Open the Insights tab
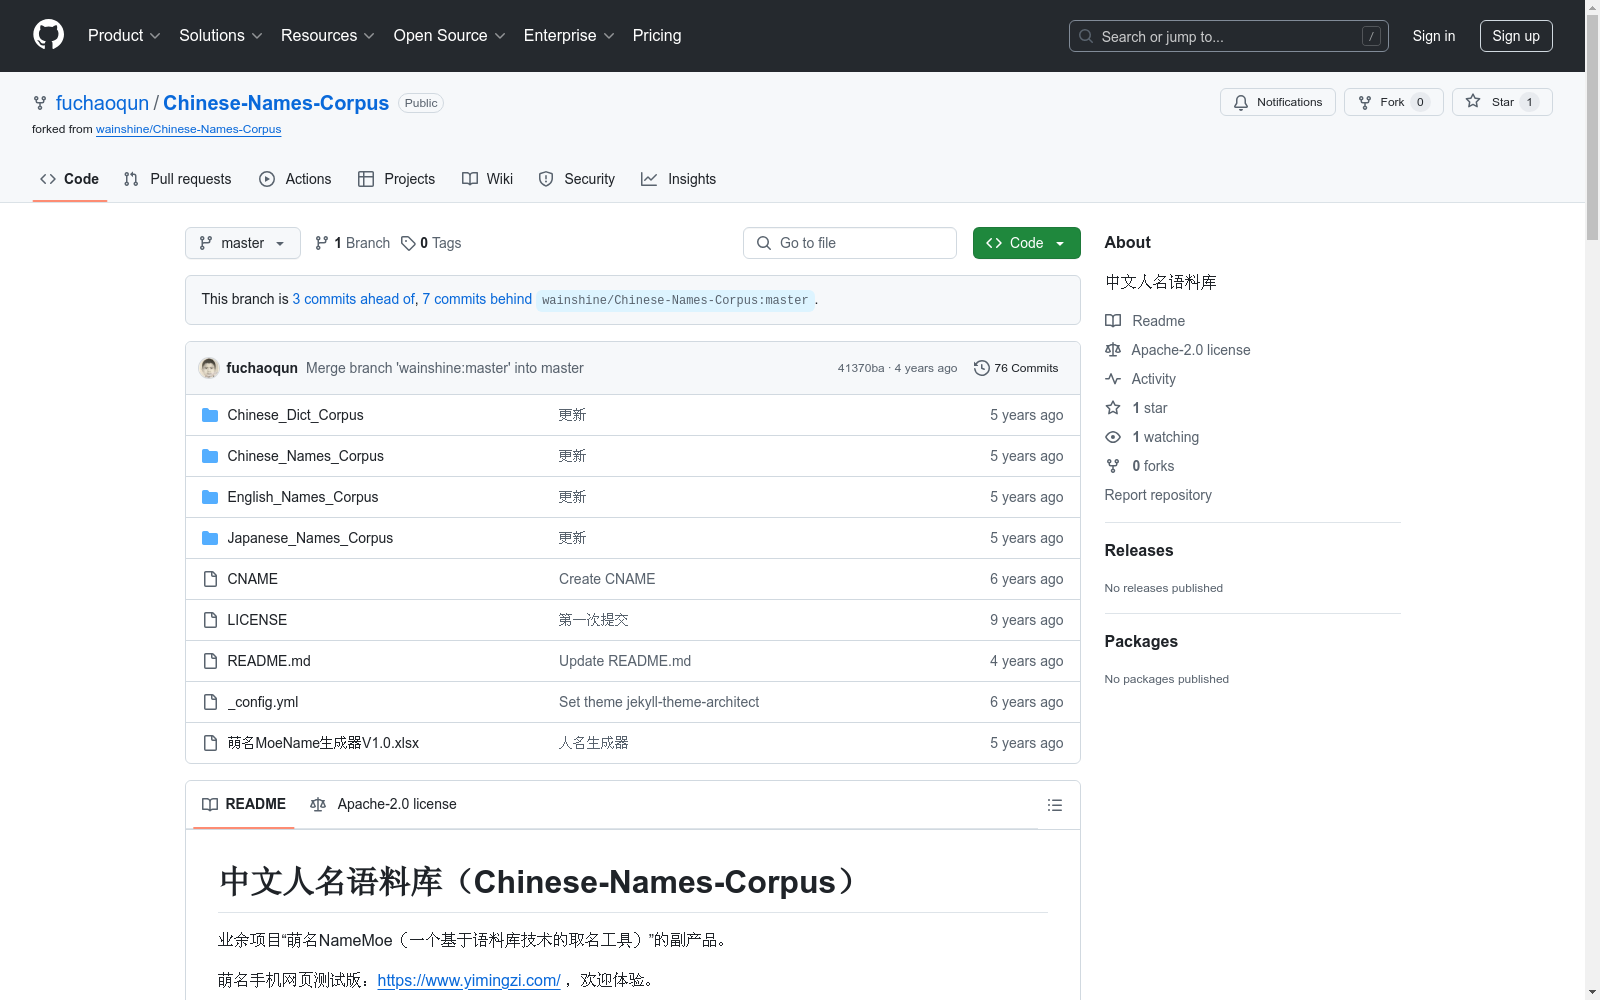The image size is (1600, 1000). pos(678,179)
